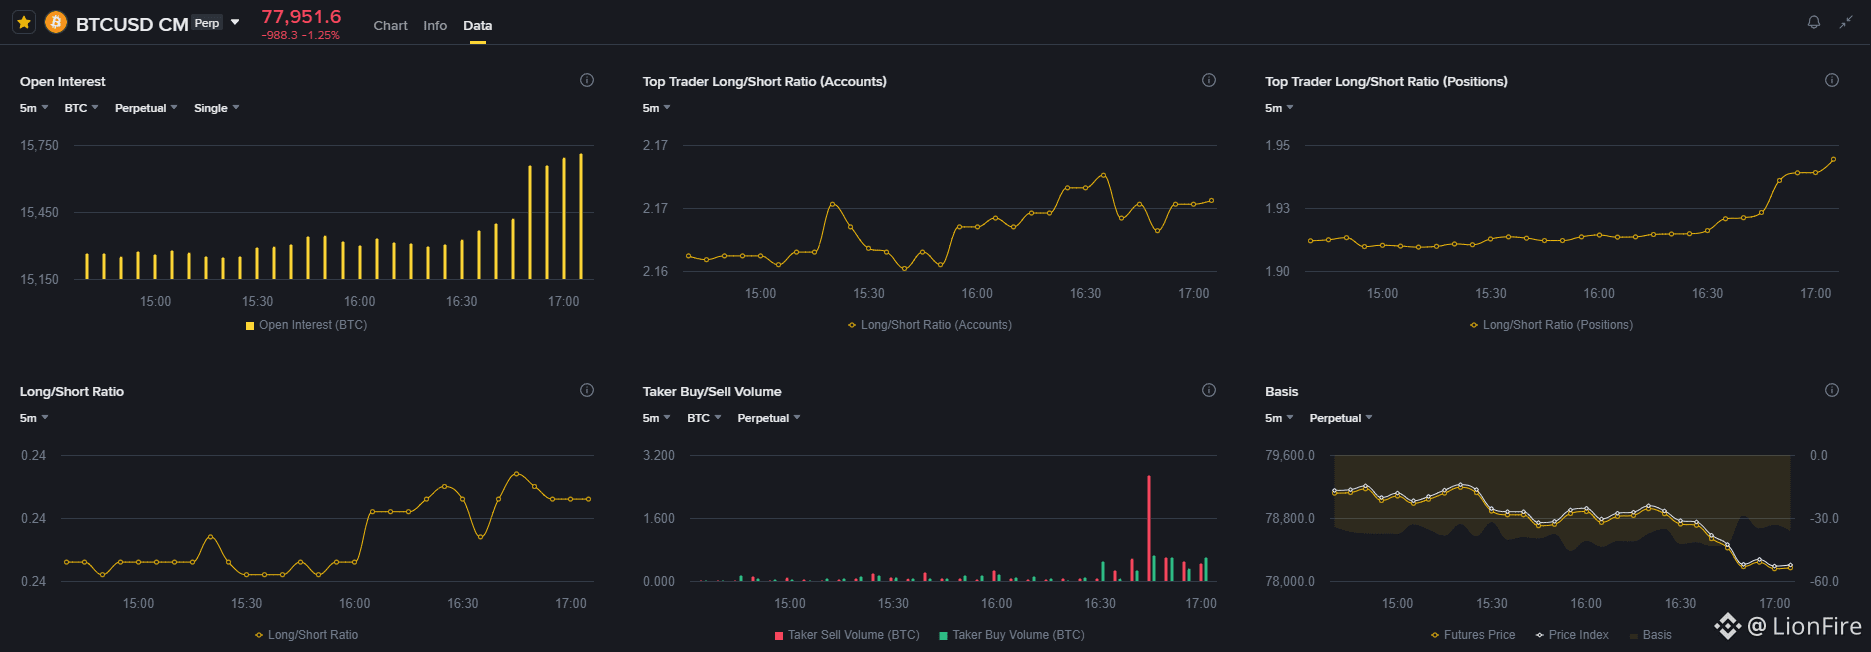Open the Single dropdown in Open Interest
Screen dimensions: 1871x652
tap(217, 108)
